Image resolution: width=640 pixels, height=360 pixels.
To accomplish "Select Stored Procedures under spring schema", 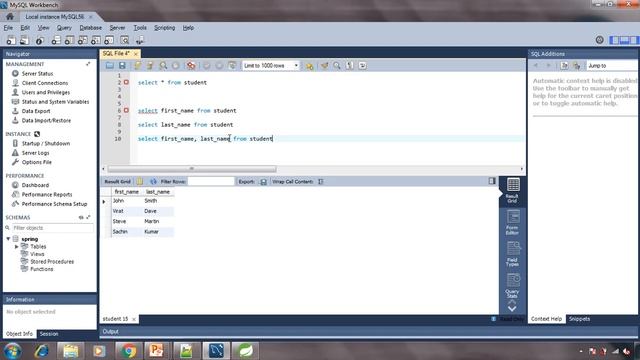I will point(52,262).
